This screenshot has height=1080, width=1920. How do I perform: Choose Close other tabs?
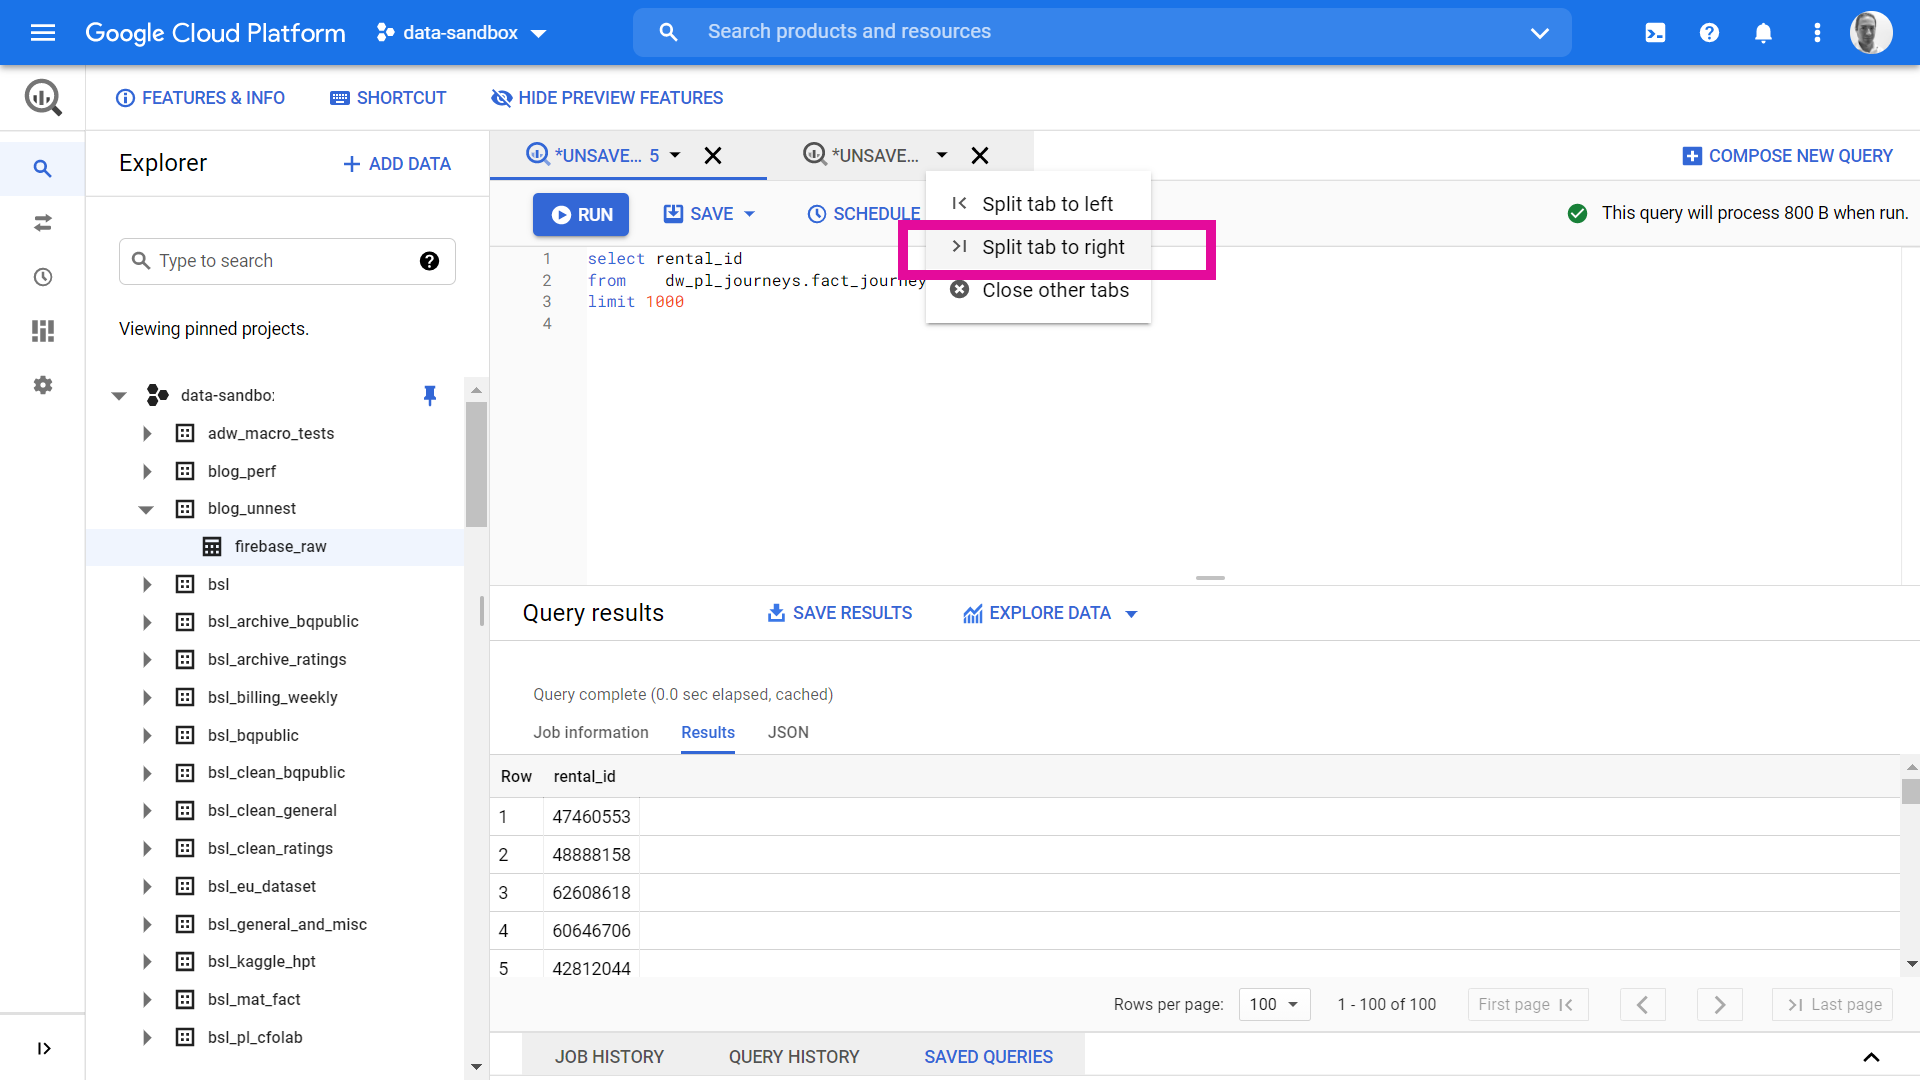click(x=1038, y=290)
